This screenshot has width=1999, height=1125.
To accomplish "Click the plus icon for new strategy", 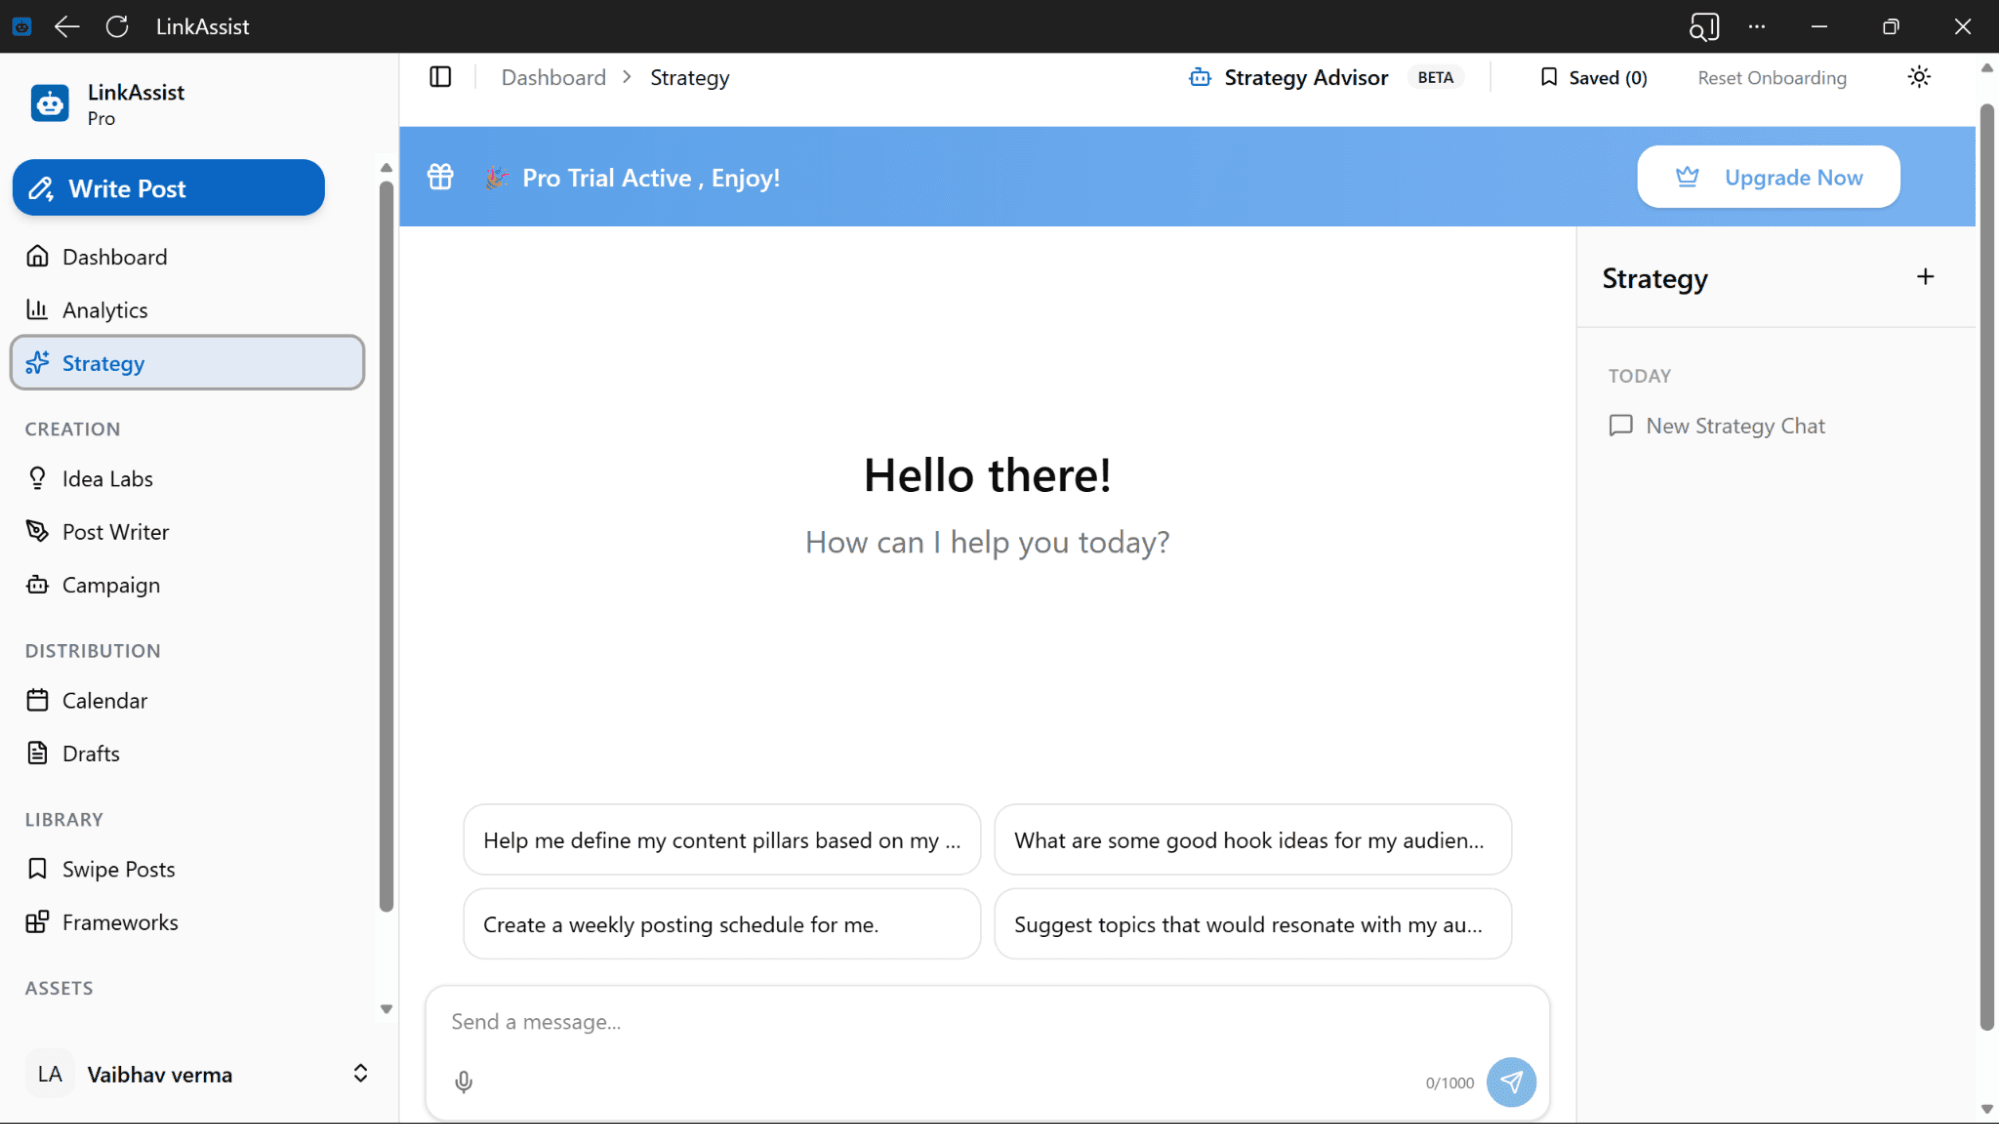I will 1925,277.
